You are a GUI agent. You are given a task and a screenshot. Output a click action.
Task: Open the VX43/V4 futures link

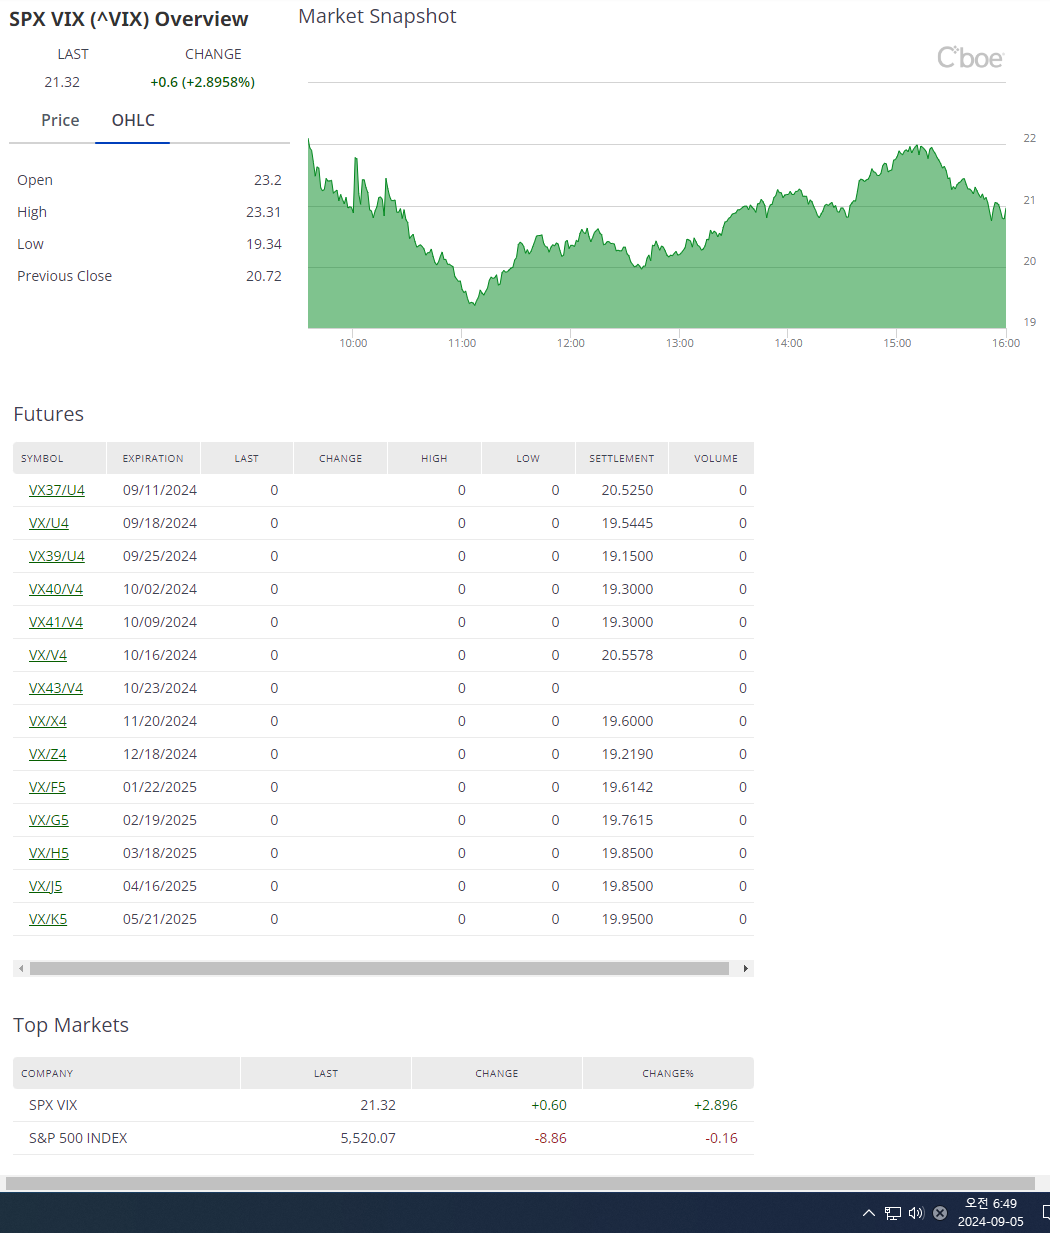(x=56, y=688)
